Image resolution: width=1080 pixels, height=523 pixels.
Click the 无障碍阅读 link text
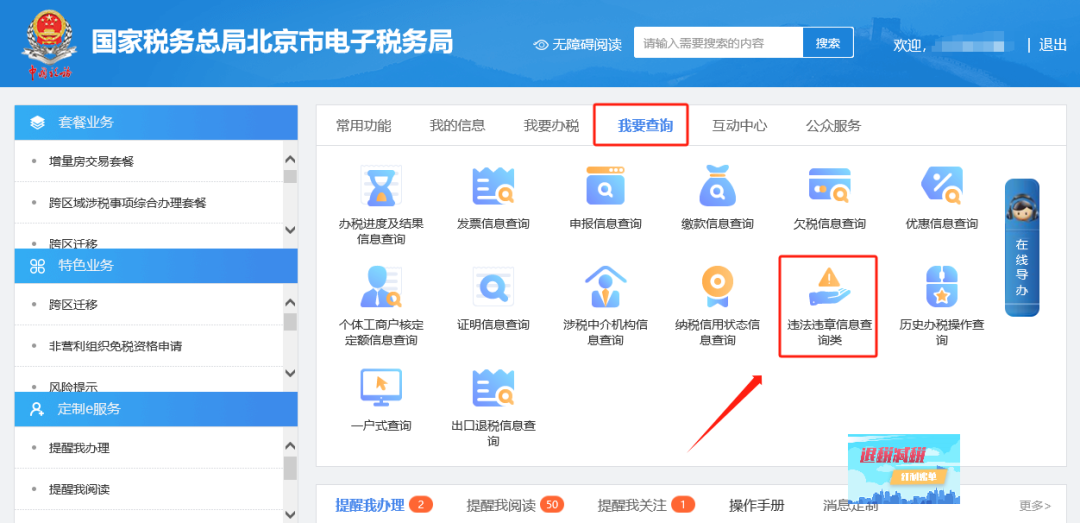(587, 45)
